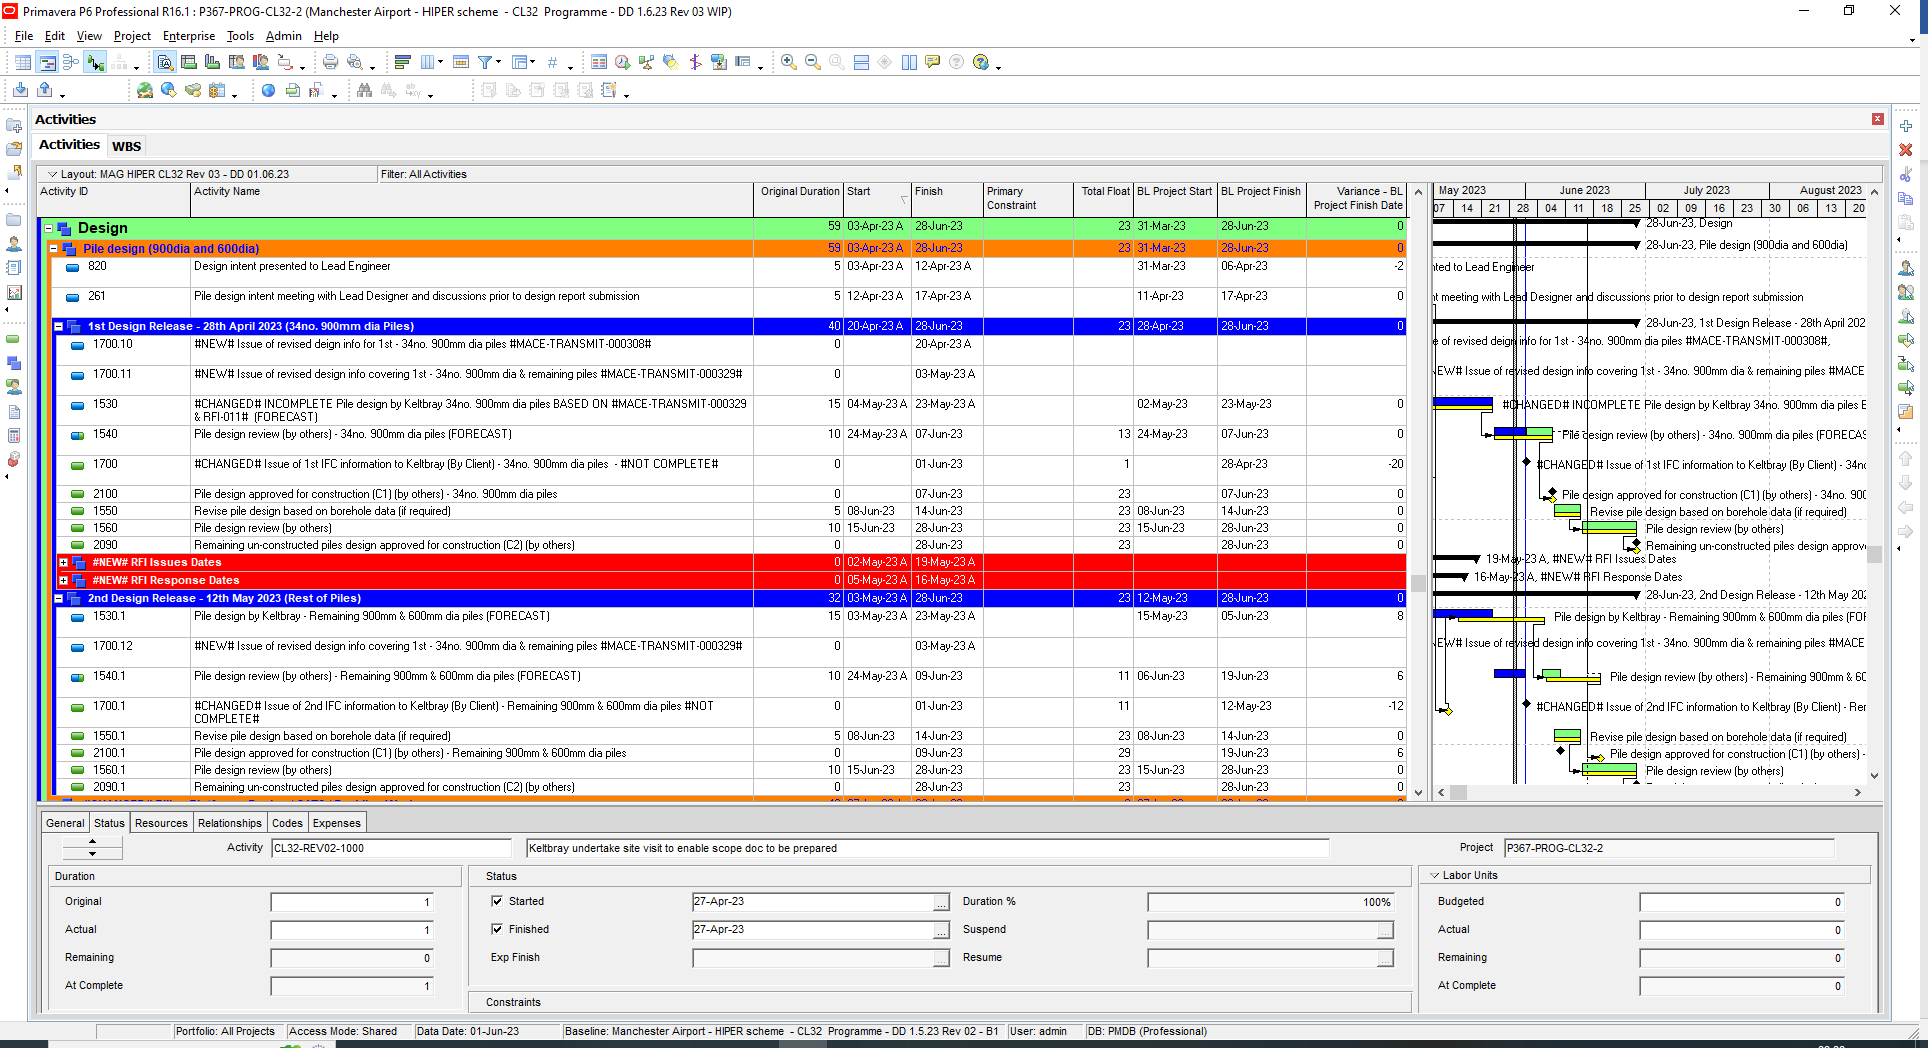Zoom in on the Gantt timeline
This screenshot has height=1048, width=1928.
(x=787, y=62)
